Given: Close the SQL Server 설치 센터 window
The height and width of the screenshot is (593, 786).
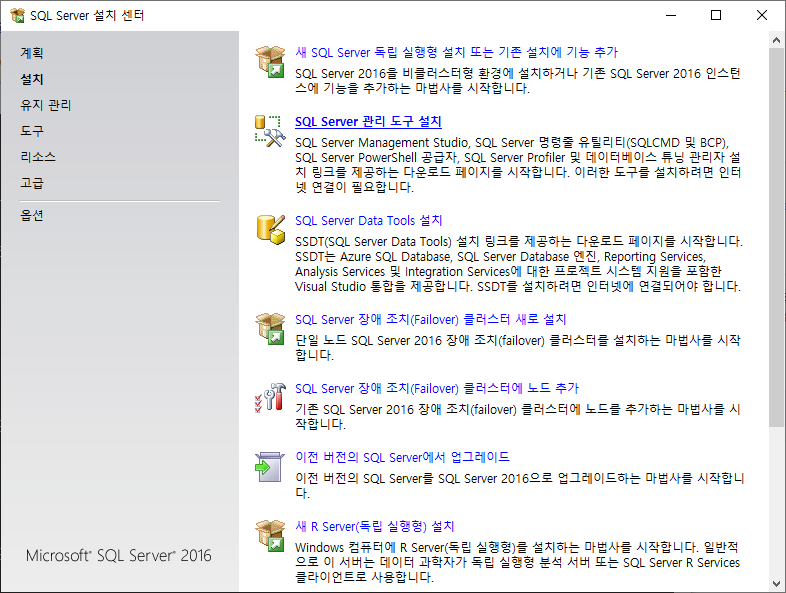Looking at the screenshot, I should click(x=762, y=16).
